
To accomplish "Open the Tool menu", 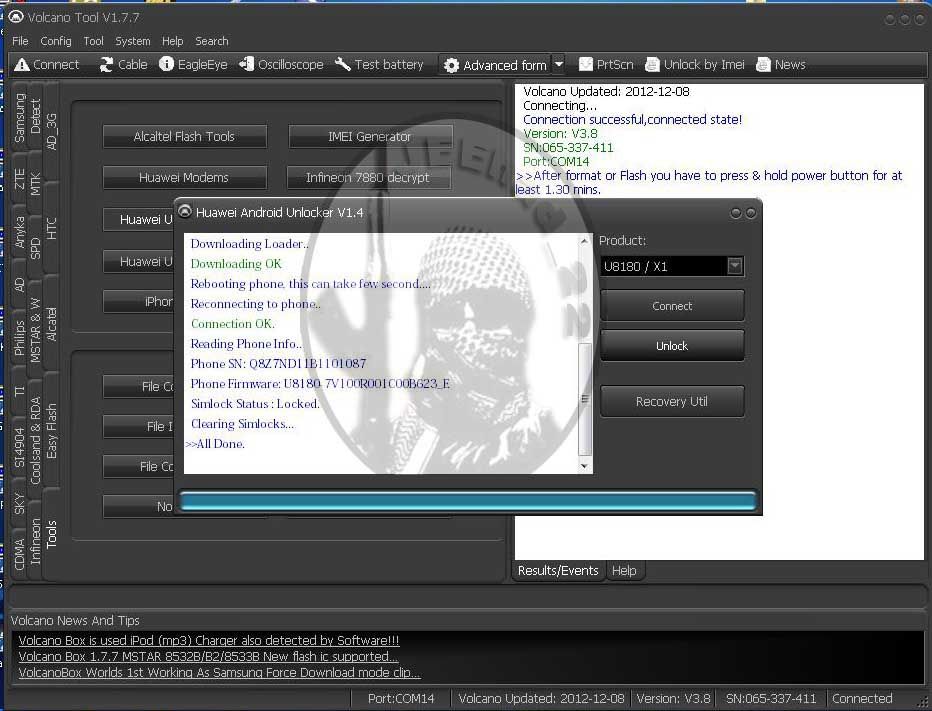I will pos(93,41).
